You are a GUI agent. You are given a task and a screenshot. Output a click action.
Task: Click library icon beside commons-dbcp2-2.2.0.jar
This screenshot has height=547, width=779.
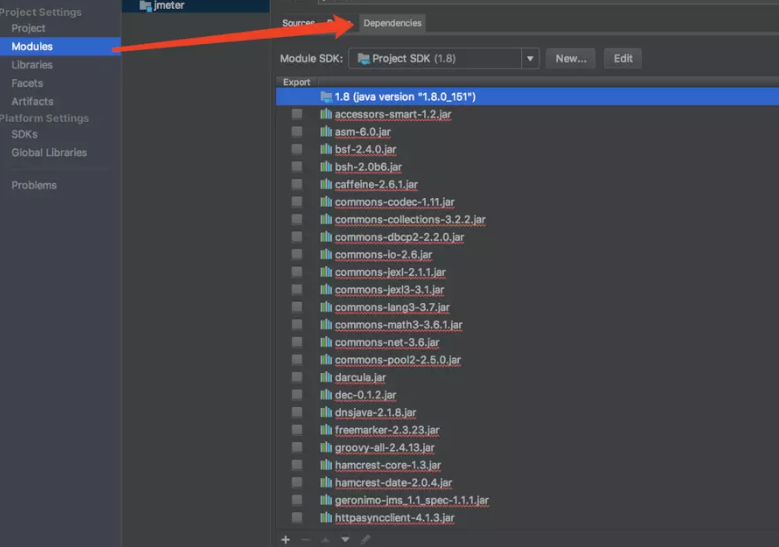coord(326,237)
